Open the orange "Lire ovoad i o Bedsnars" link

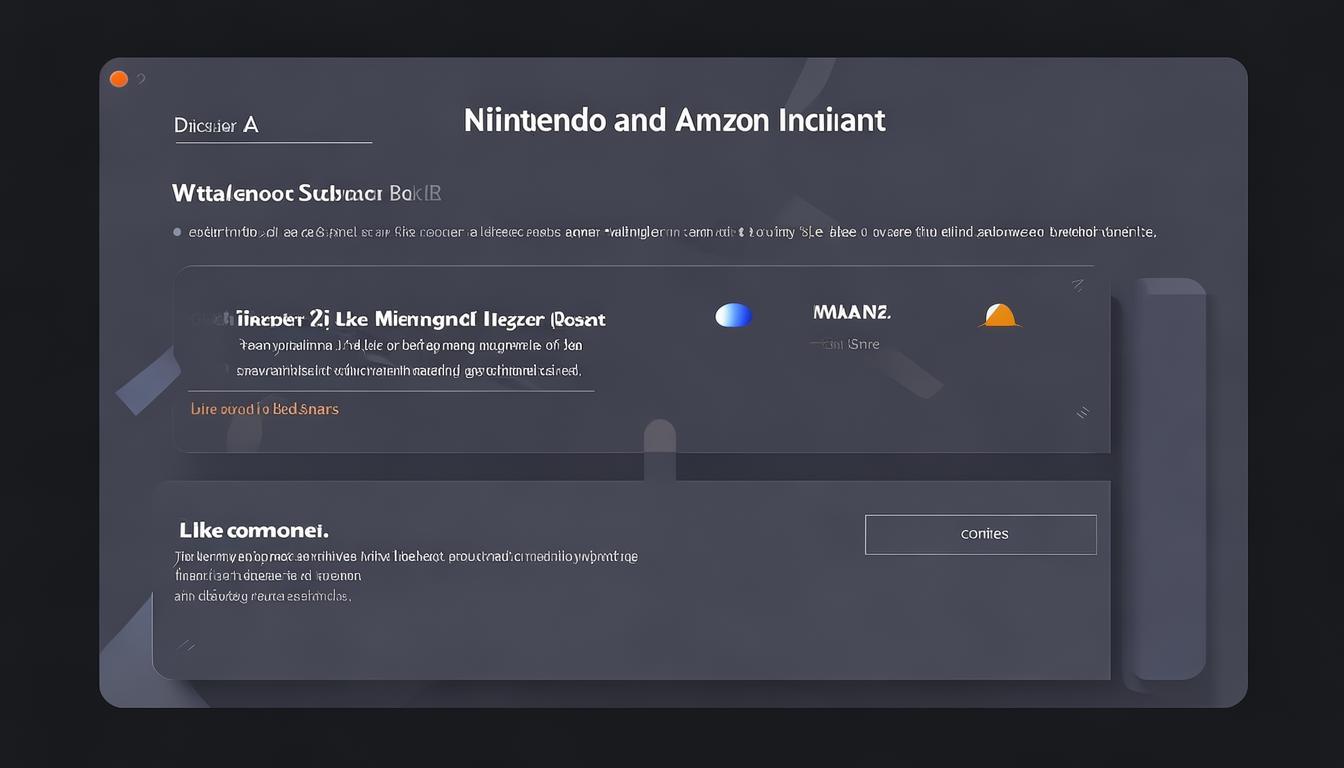click(265, 409)
